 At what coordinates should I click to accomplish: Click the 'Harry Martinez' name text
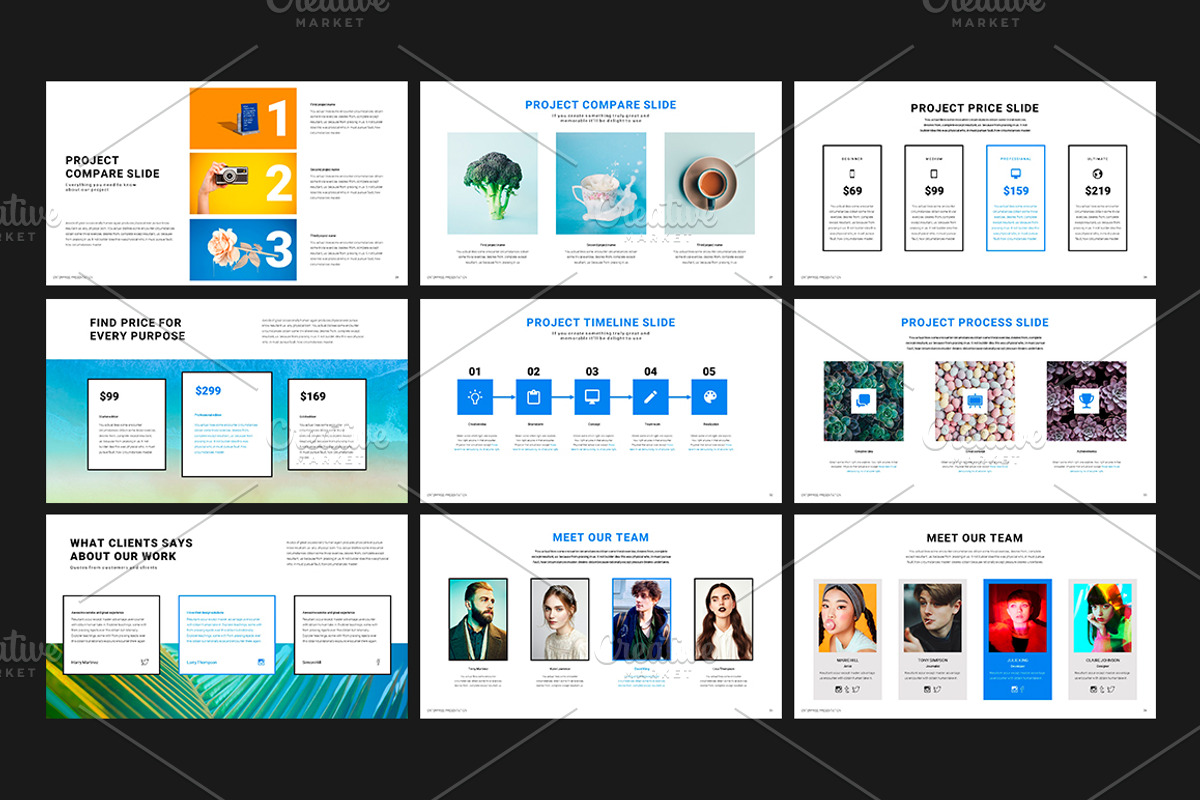tap(83, 662)
